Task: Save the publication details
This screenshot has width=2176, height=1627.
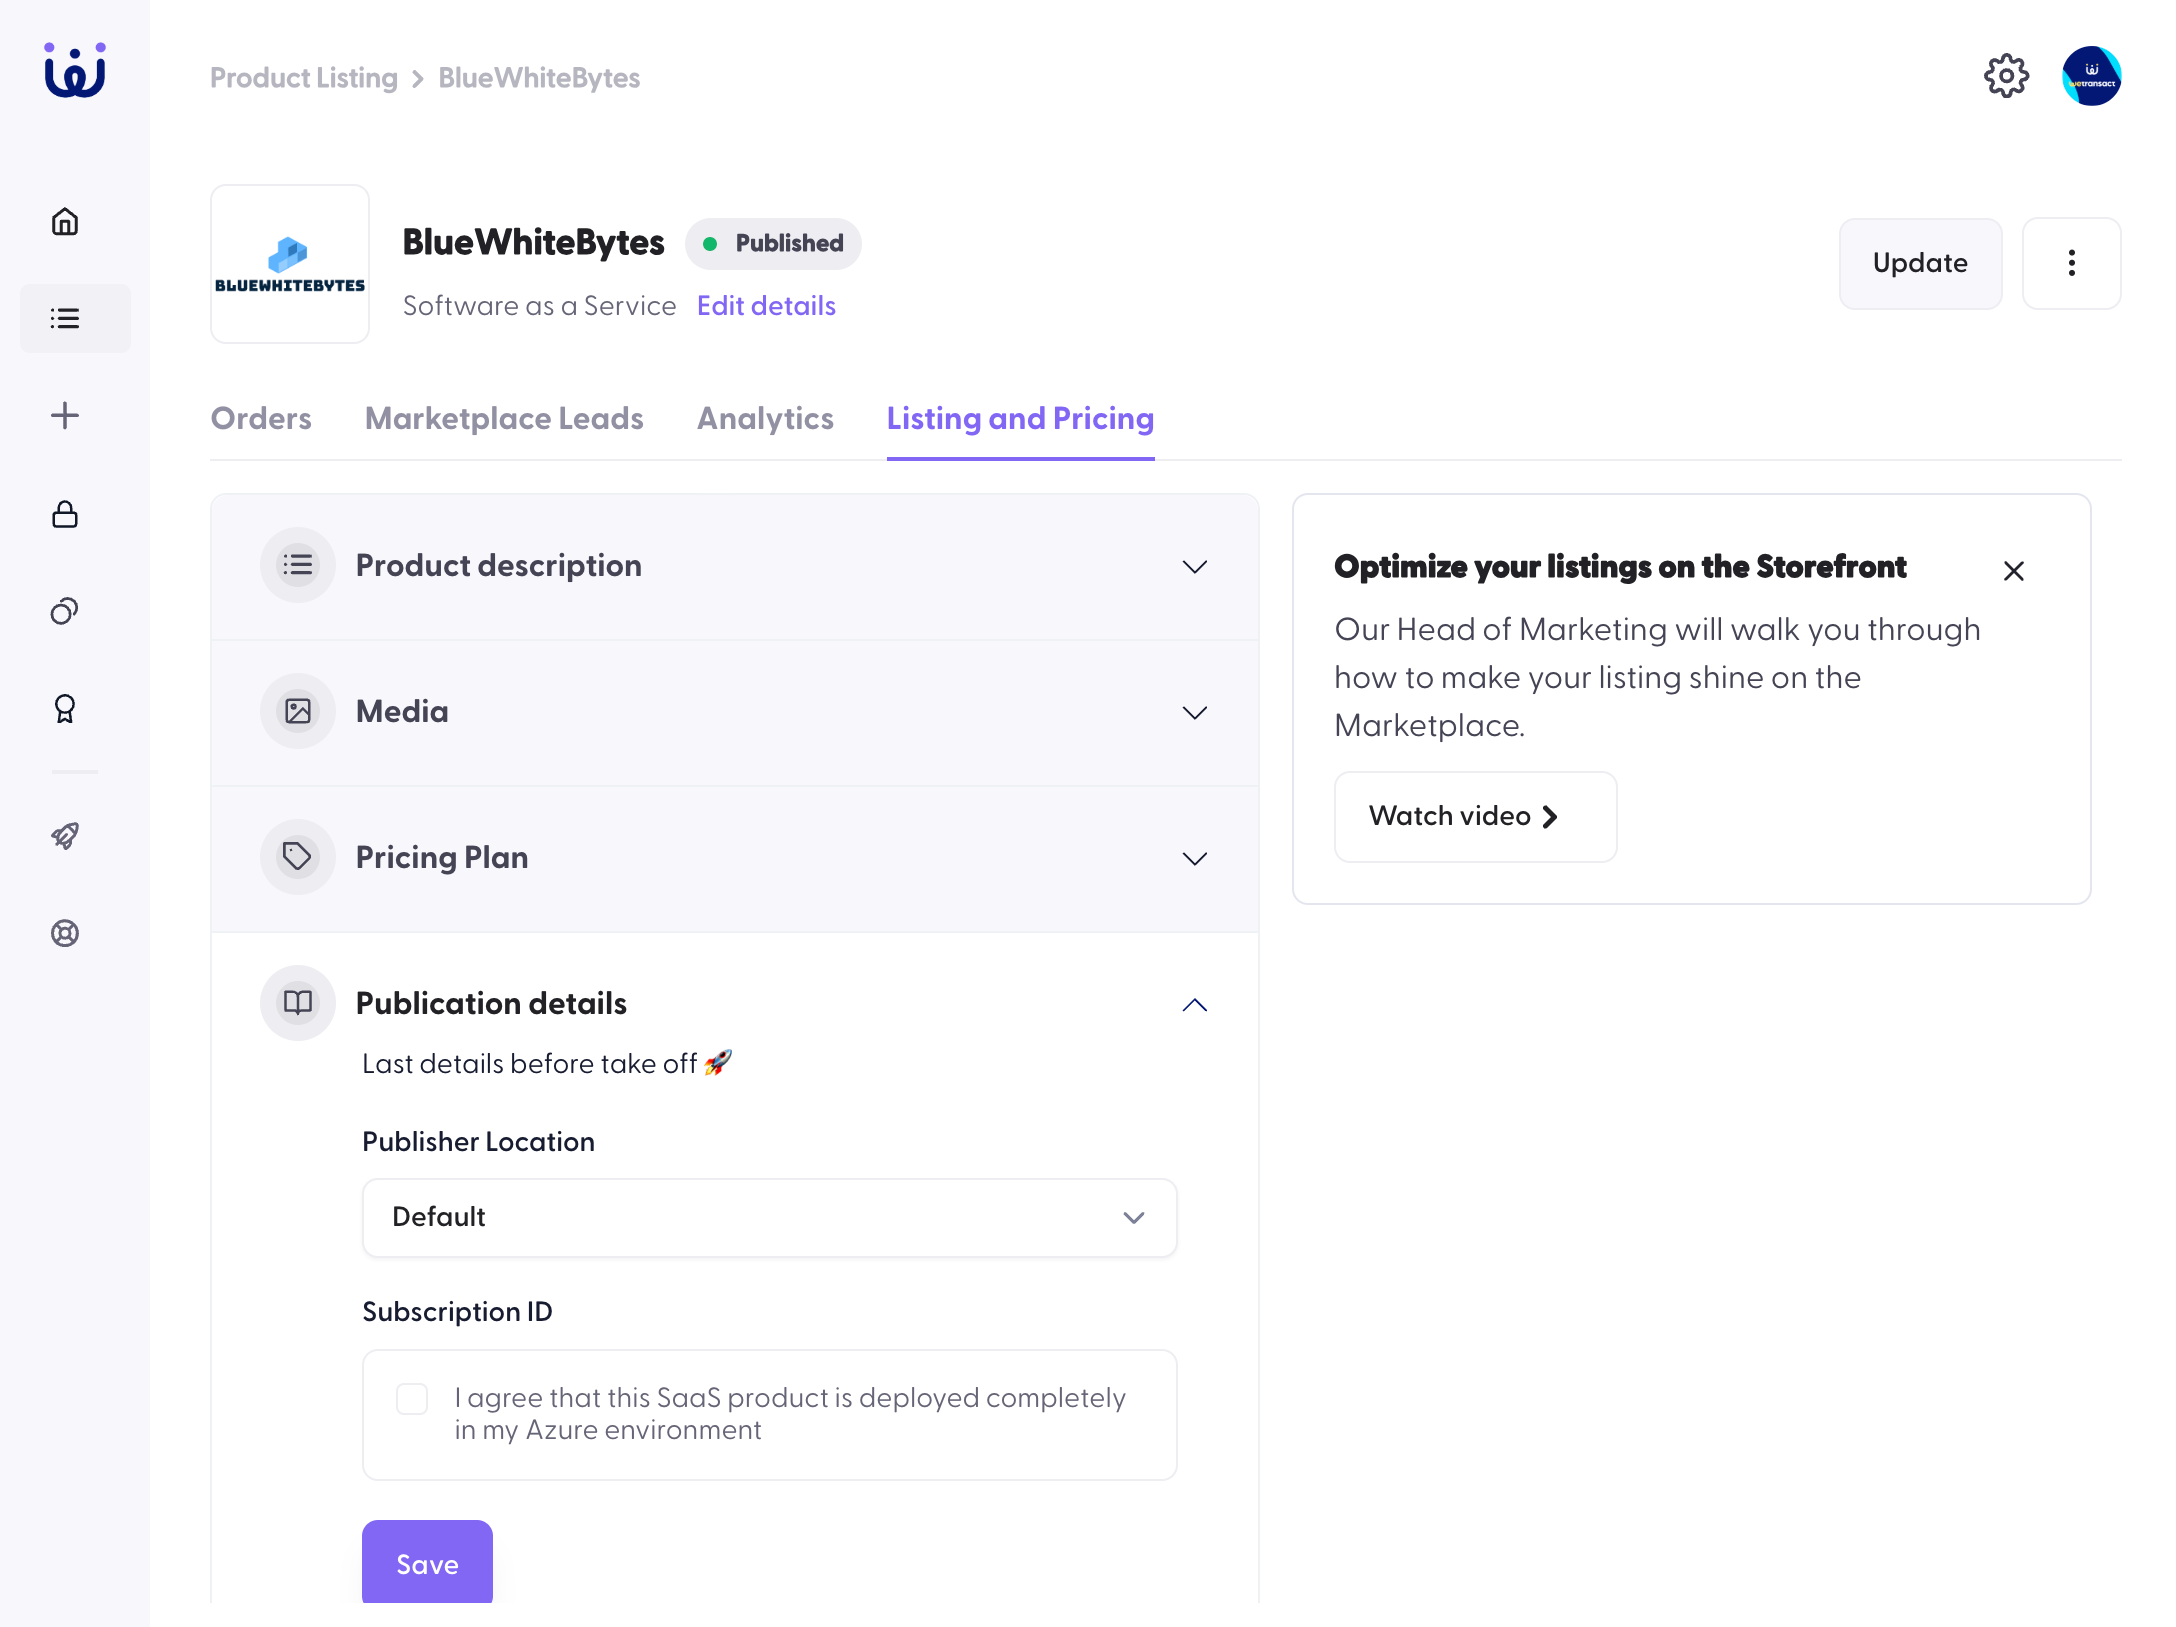Action: (x=427, y=1563)
